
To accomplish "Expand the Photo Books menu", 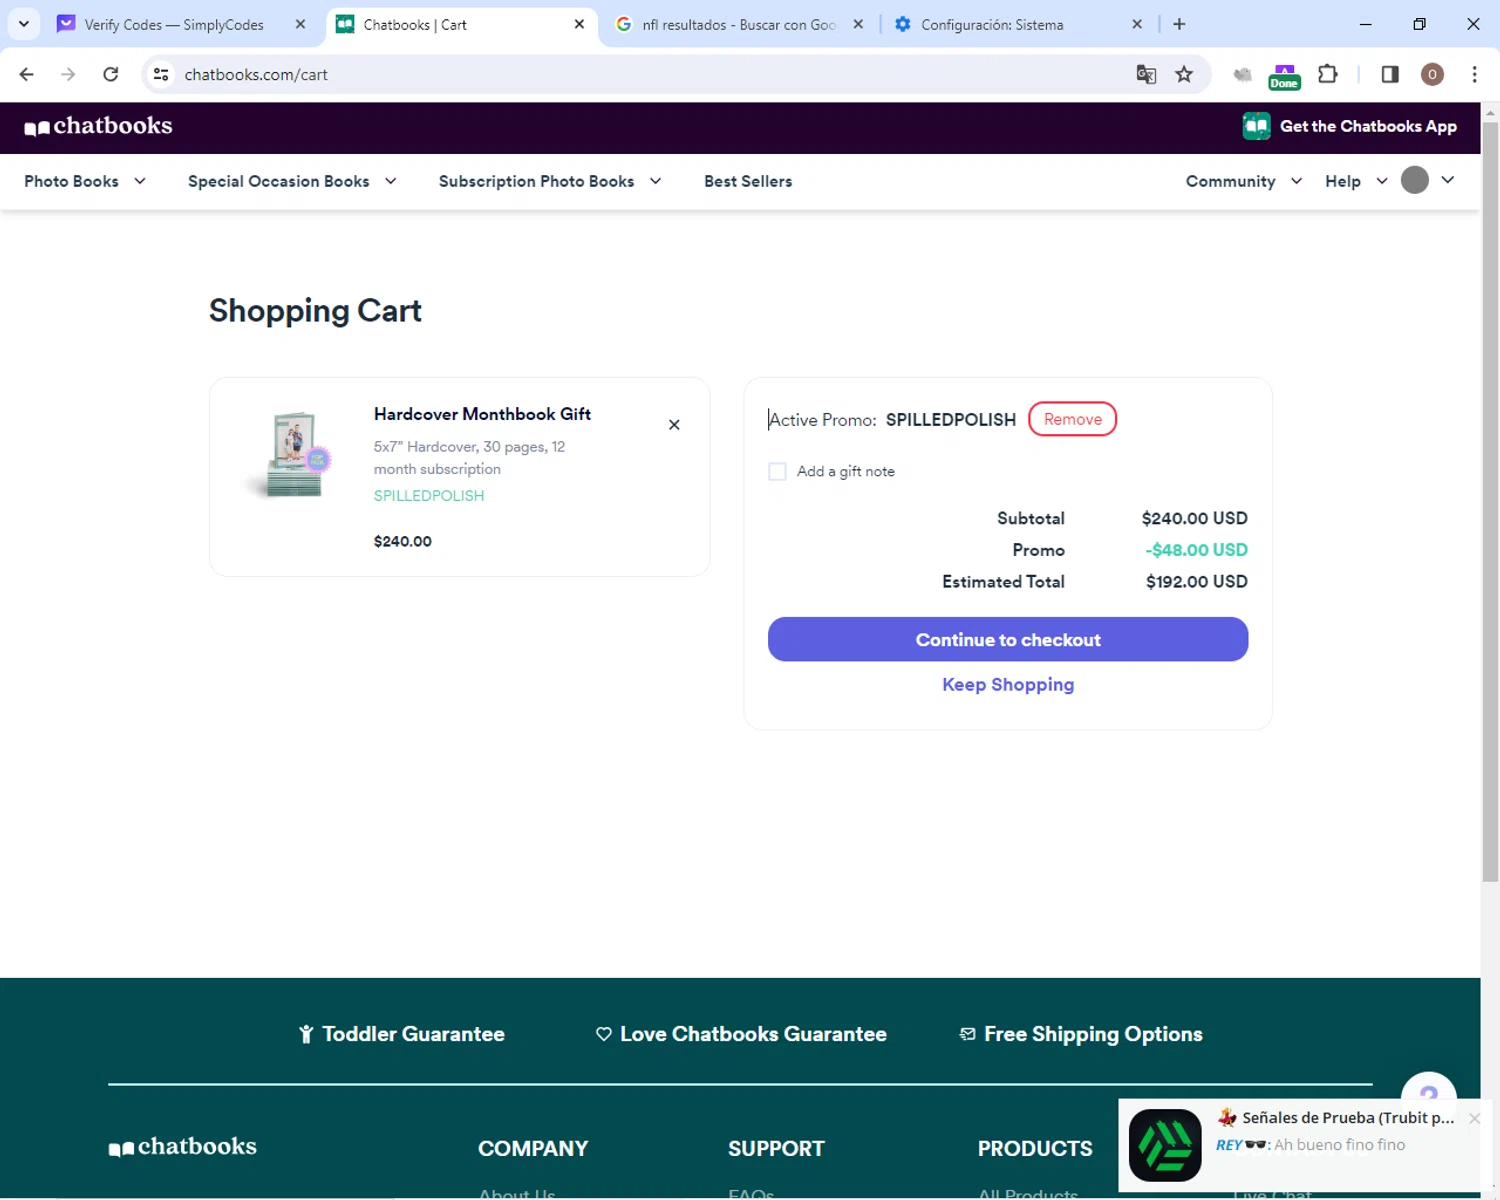I will click(85, 181).
